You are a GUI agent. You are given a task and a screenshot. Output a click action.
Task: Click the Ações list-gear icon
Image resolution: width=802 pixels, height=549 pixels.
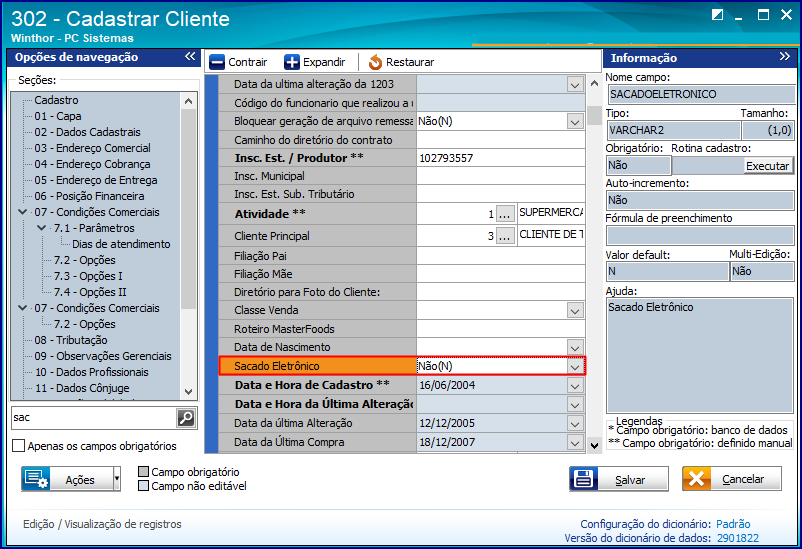point(36,479)
